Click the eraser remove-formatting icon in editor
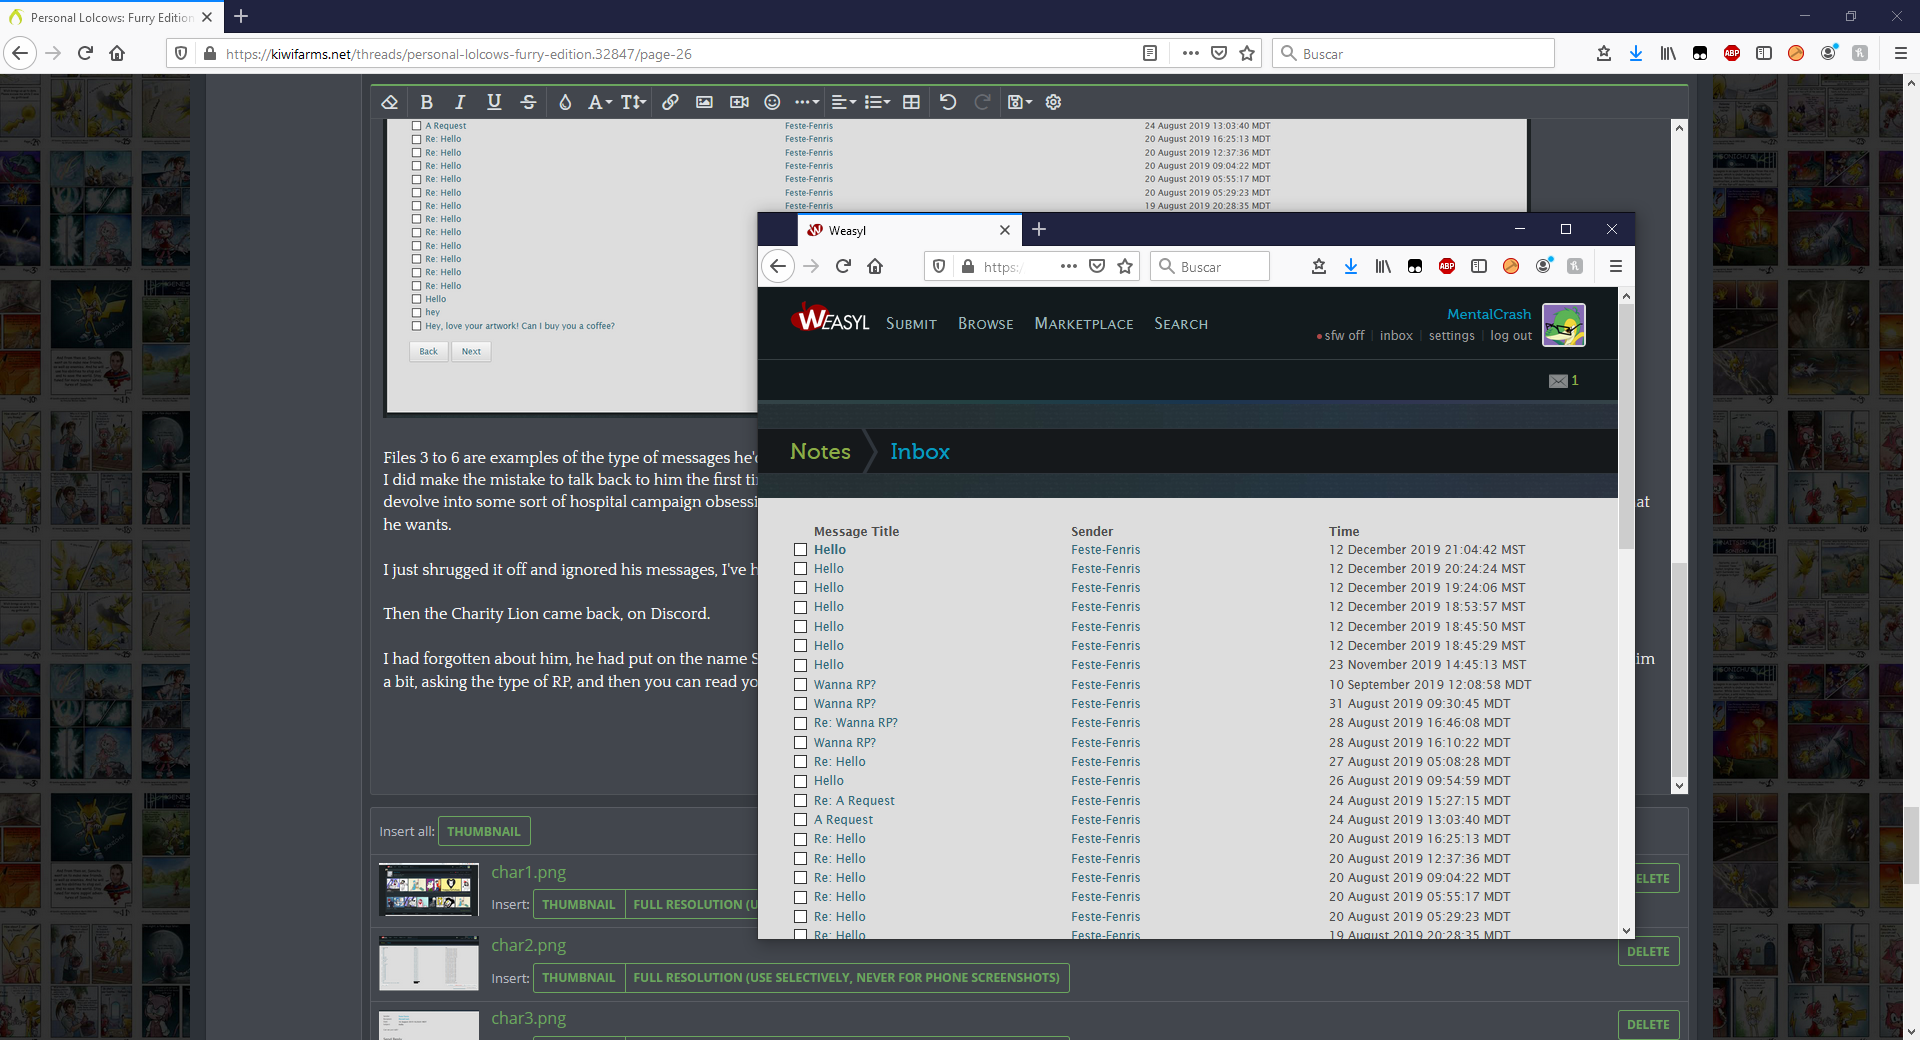Image resolution: width=1920 pixels, height=1040 pixels. point(390,102)
